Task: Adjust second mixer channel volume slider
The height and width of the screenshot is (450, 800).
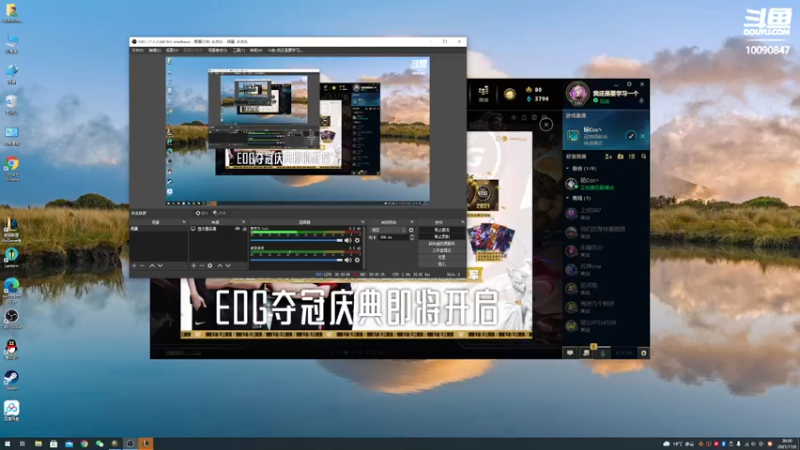Action: pos(296,260)
